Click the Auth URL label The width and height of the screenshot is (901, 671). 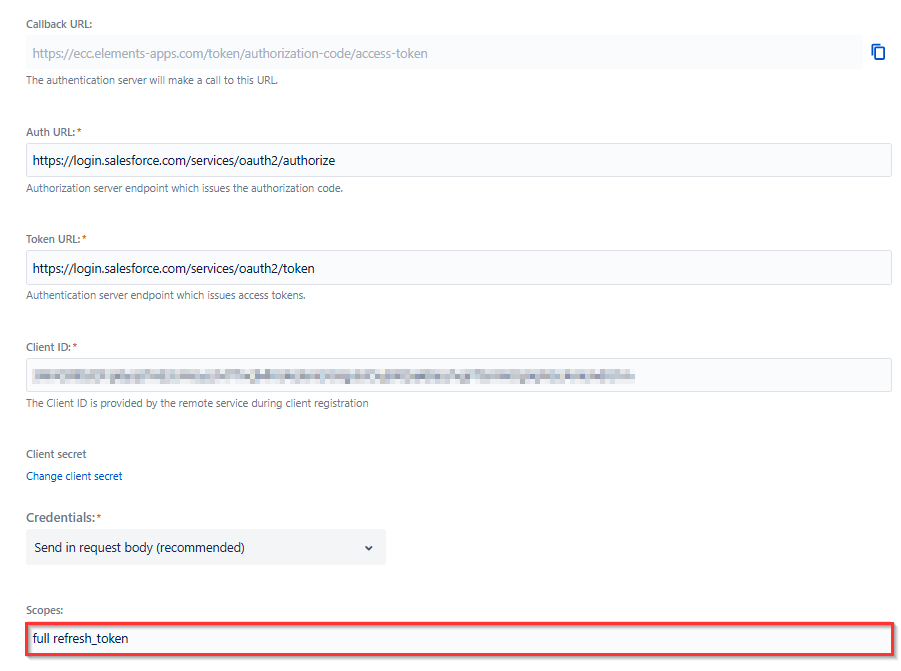53,132
